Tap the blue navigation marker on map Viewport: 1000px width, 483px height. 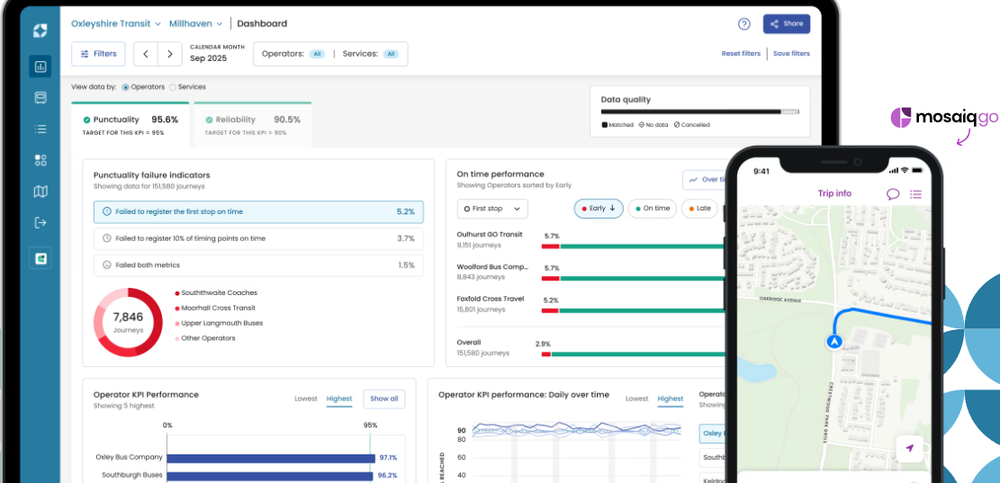click(834, 342)
